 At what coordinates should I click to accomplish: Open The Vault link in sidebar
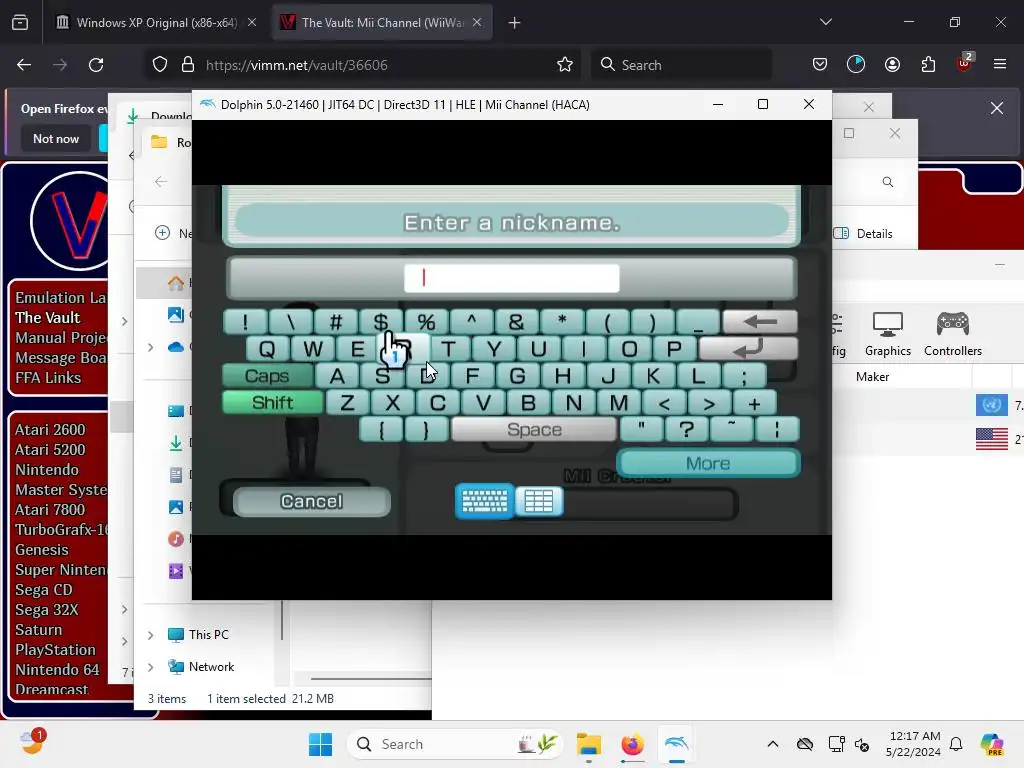[x=48, y=318]
